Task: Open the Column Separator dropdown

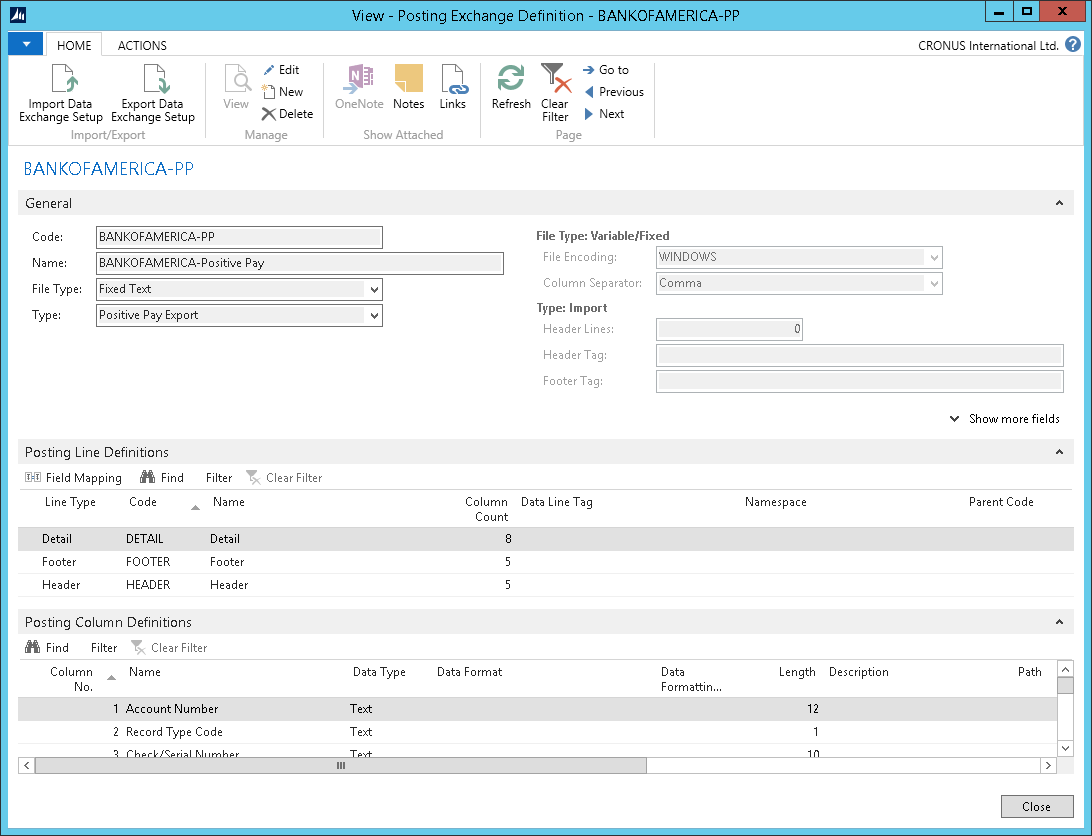Action: [x=934, y=284]
